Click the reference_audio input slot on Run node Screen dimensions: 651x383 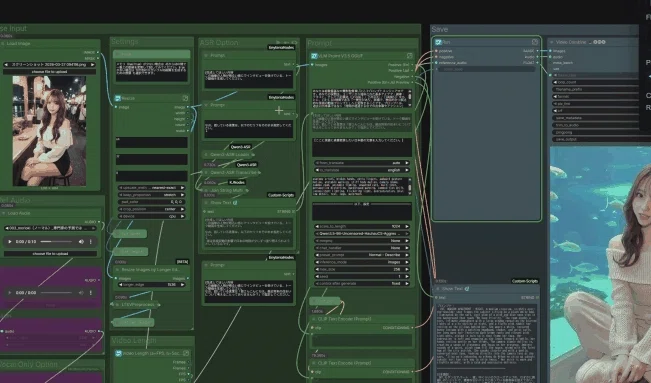point(436,63)
